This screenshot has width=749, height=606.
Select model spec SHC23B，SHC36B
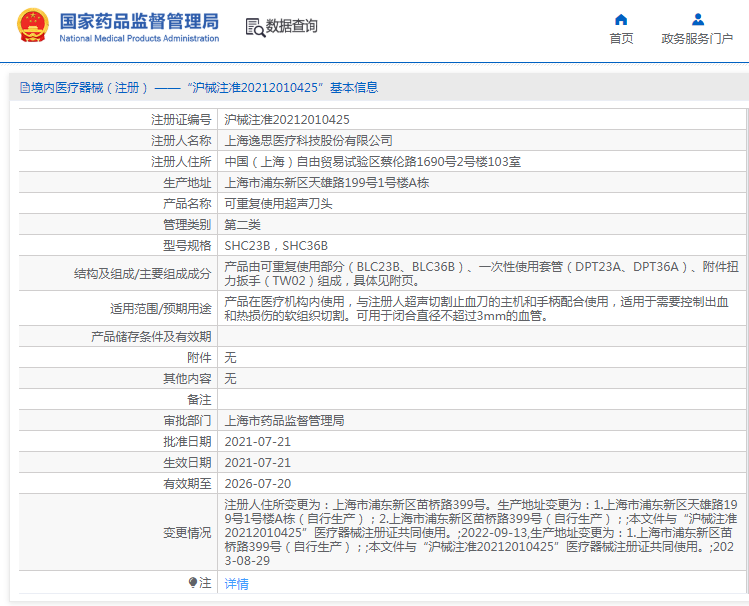(276, 245)
